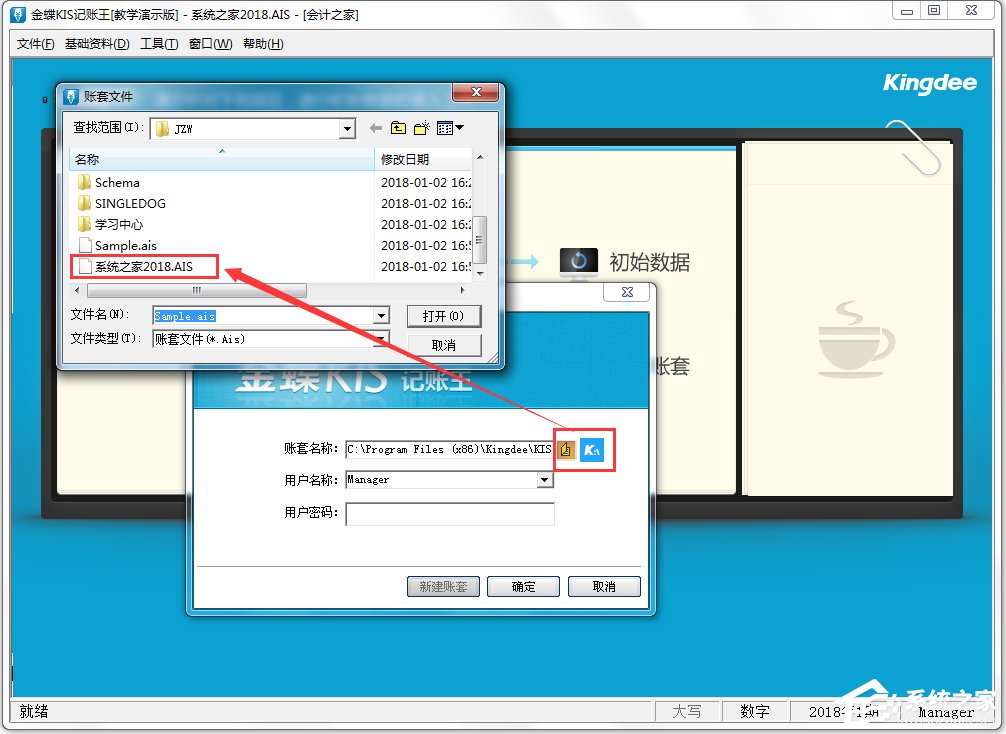The image size is (1006, 734).
Task: Click 取消 in the login dialog
Action: click(x=604, y=586)
